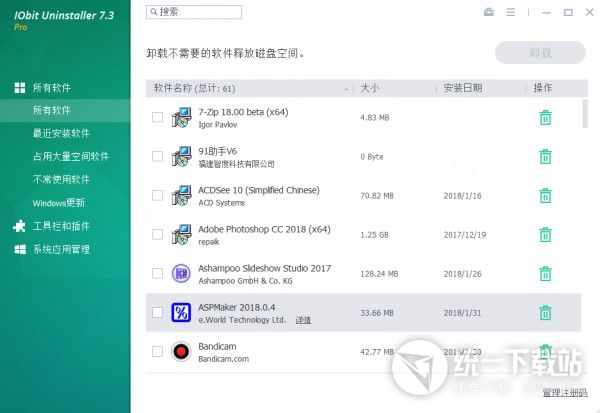Click the ACDSee 10 program icon
This screenshot has width=600, height=413.
click(x=181, y=196)
